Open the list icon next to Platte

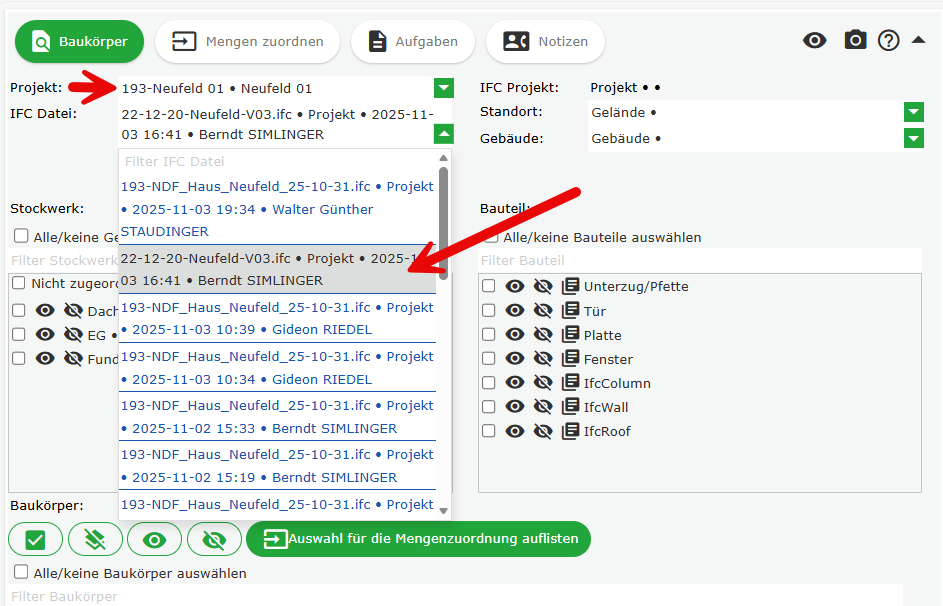pos(571,335)
